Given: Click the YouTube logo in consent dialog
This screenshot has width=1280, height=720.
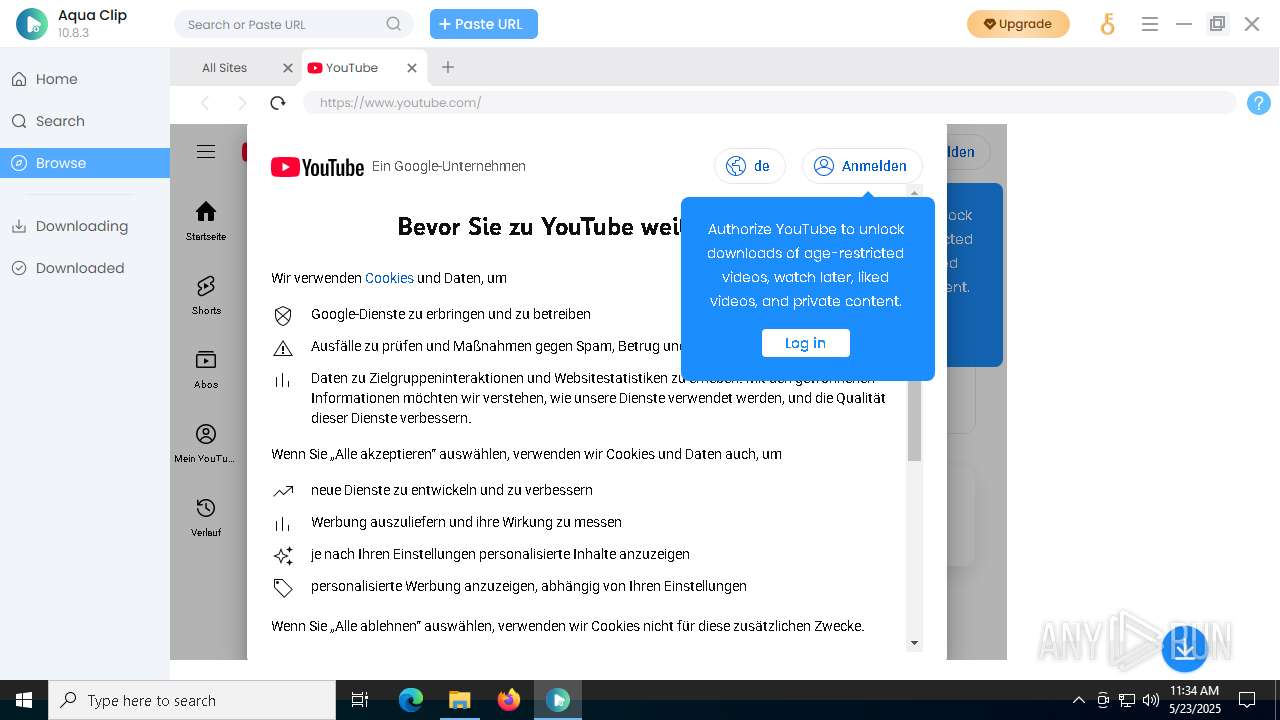Looking at the screenshot, I should point(317,167).
